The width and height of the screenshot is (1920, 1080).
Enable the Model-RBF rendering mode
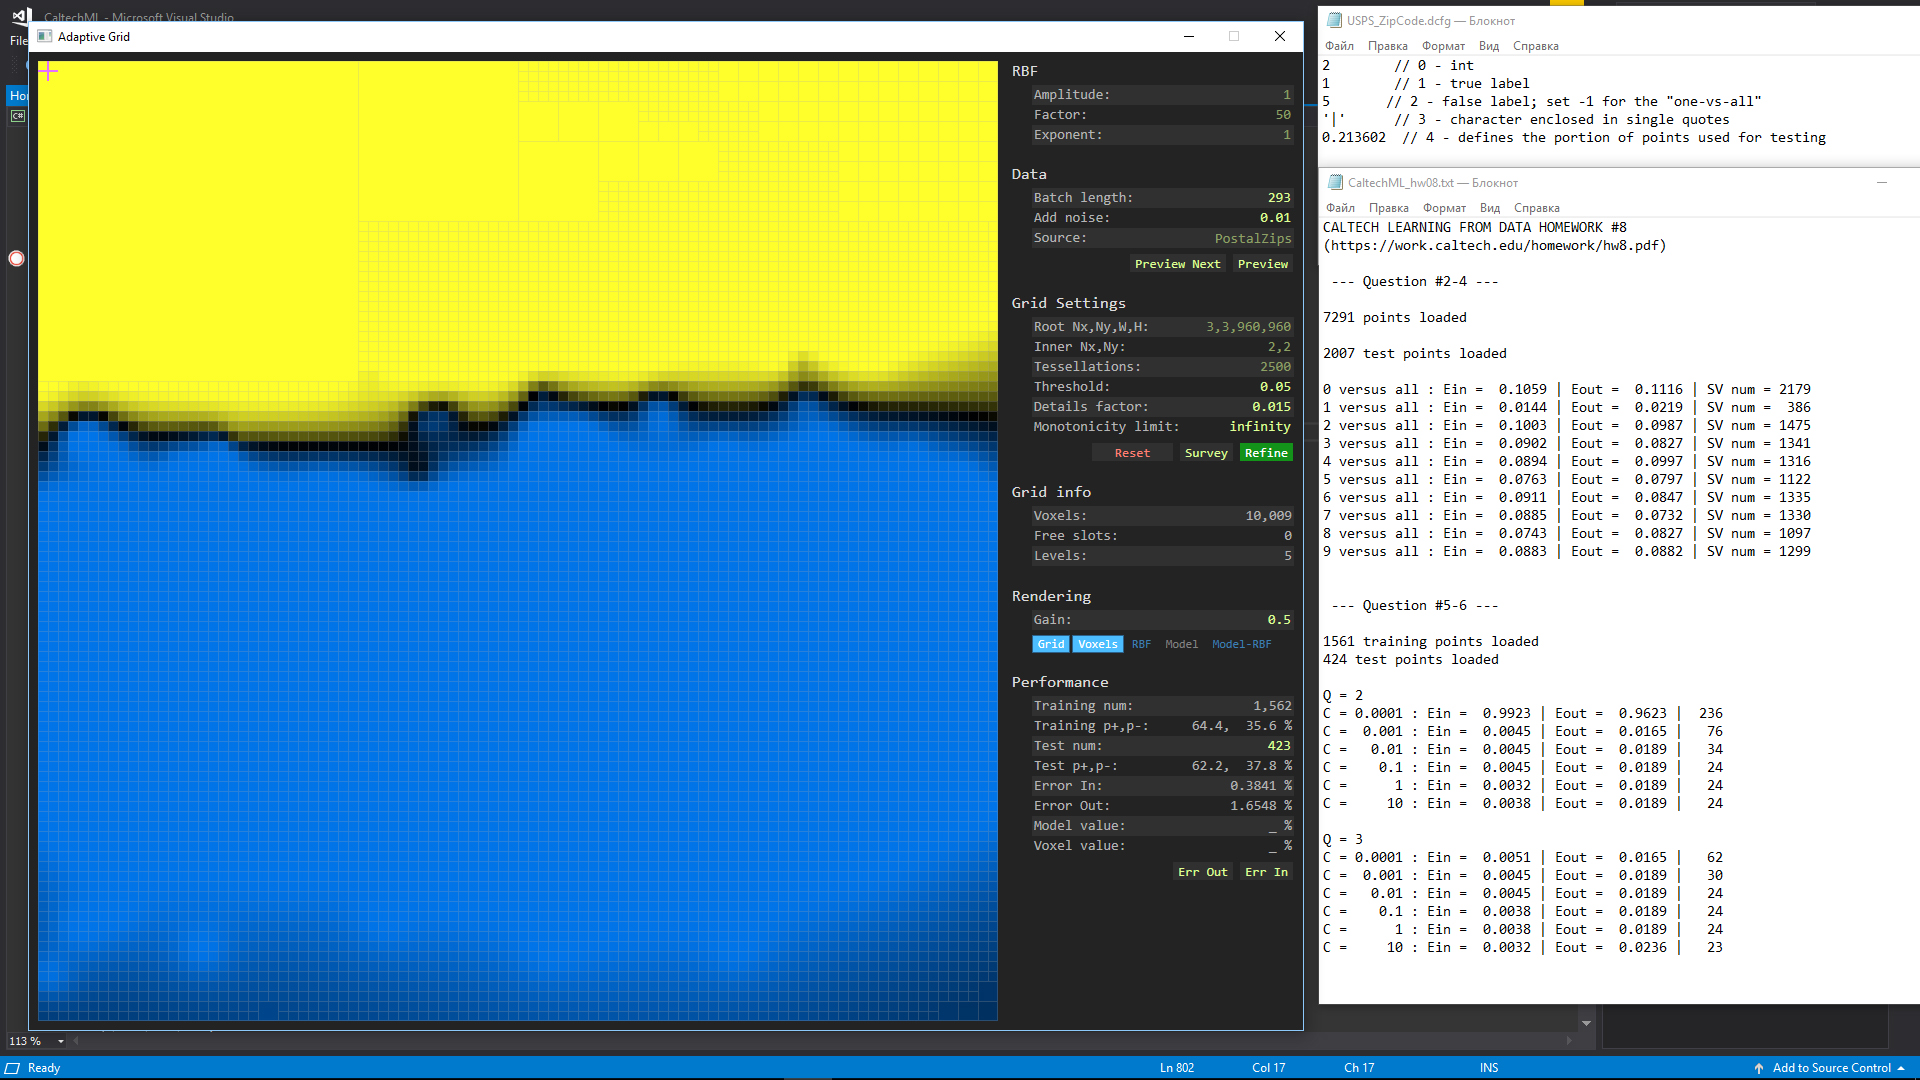(1241, 644)
